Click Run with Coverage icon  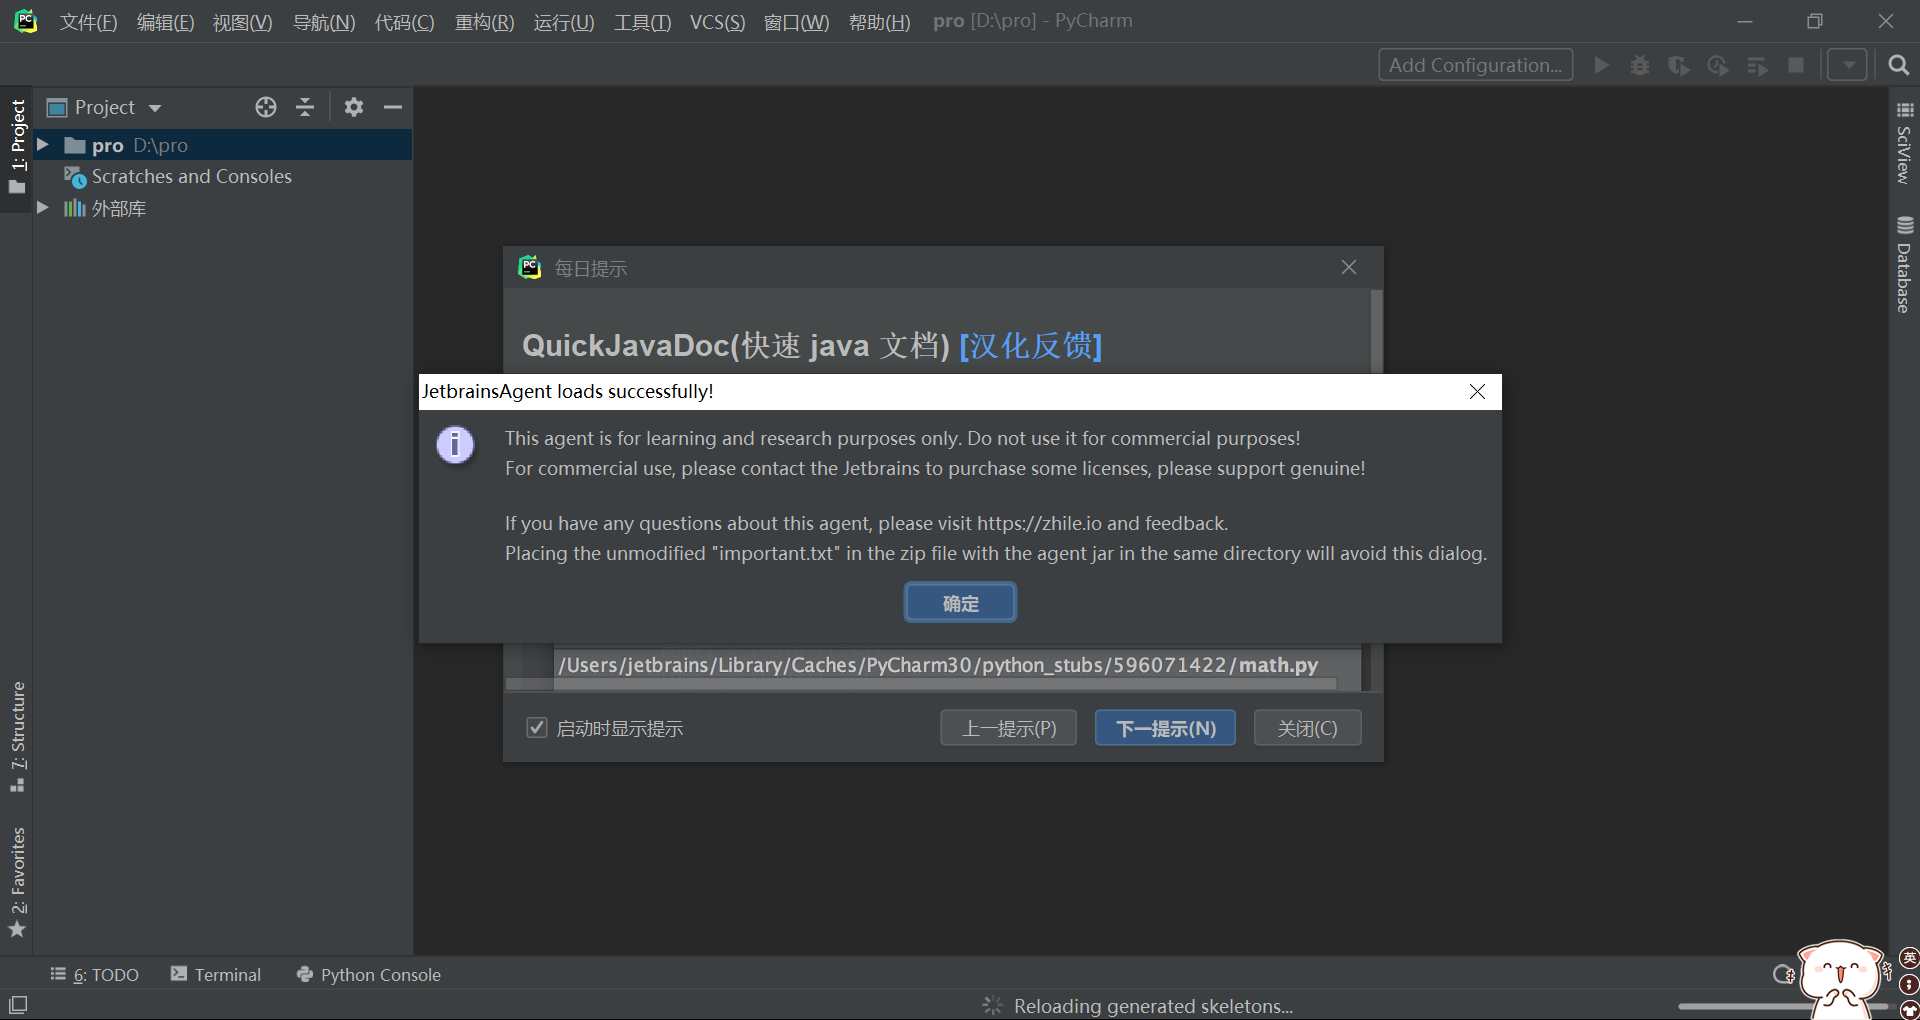coord(1679,65)
